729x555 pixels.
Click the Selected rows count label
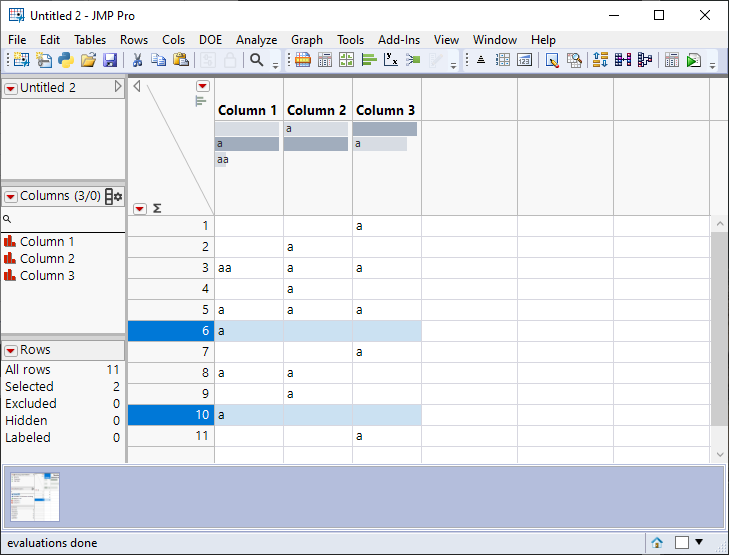coord(29,387)
